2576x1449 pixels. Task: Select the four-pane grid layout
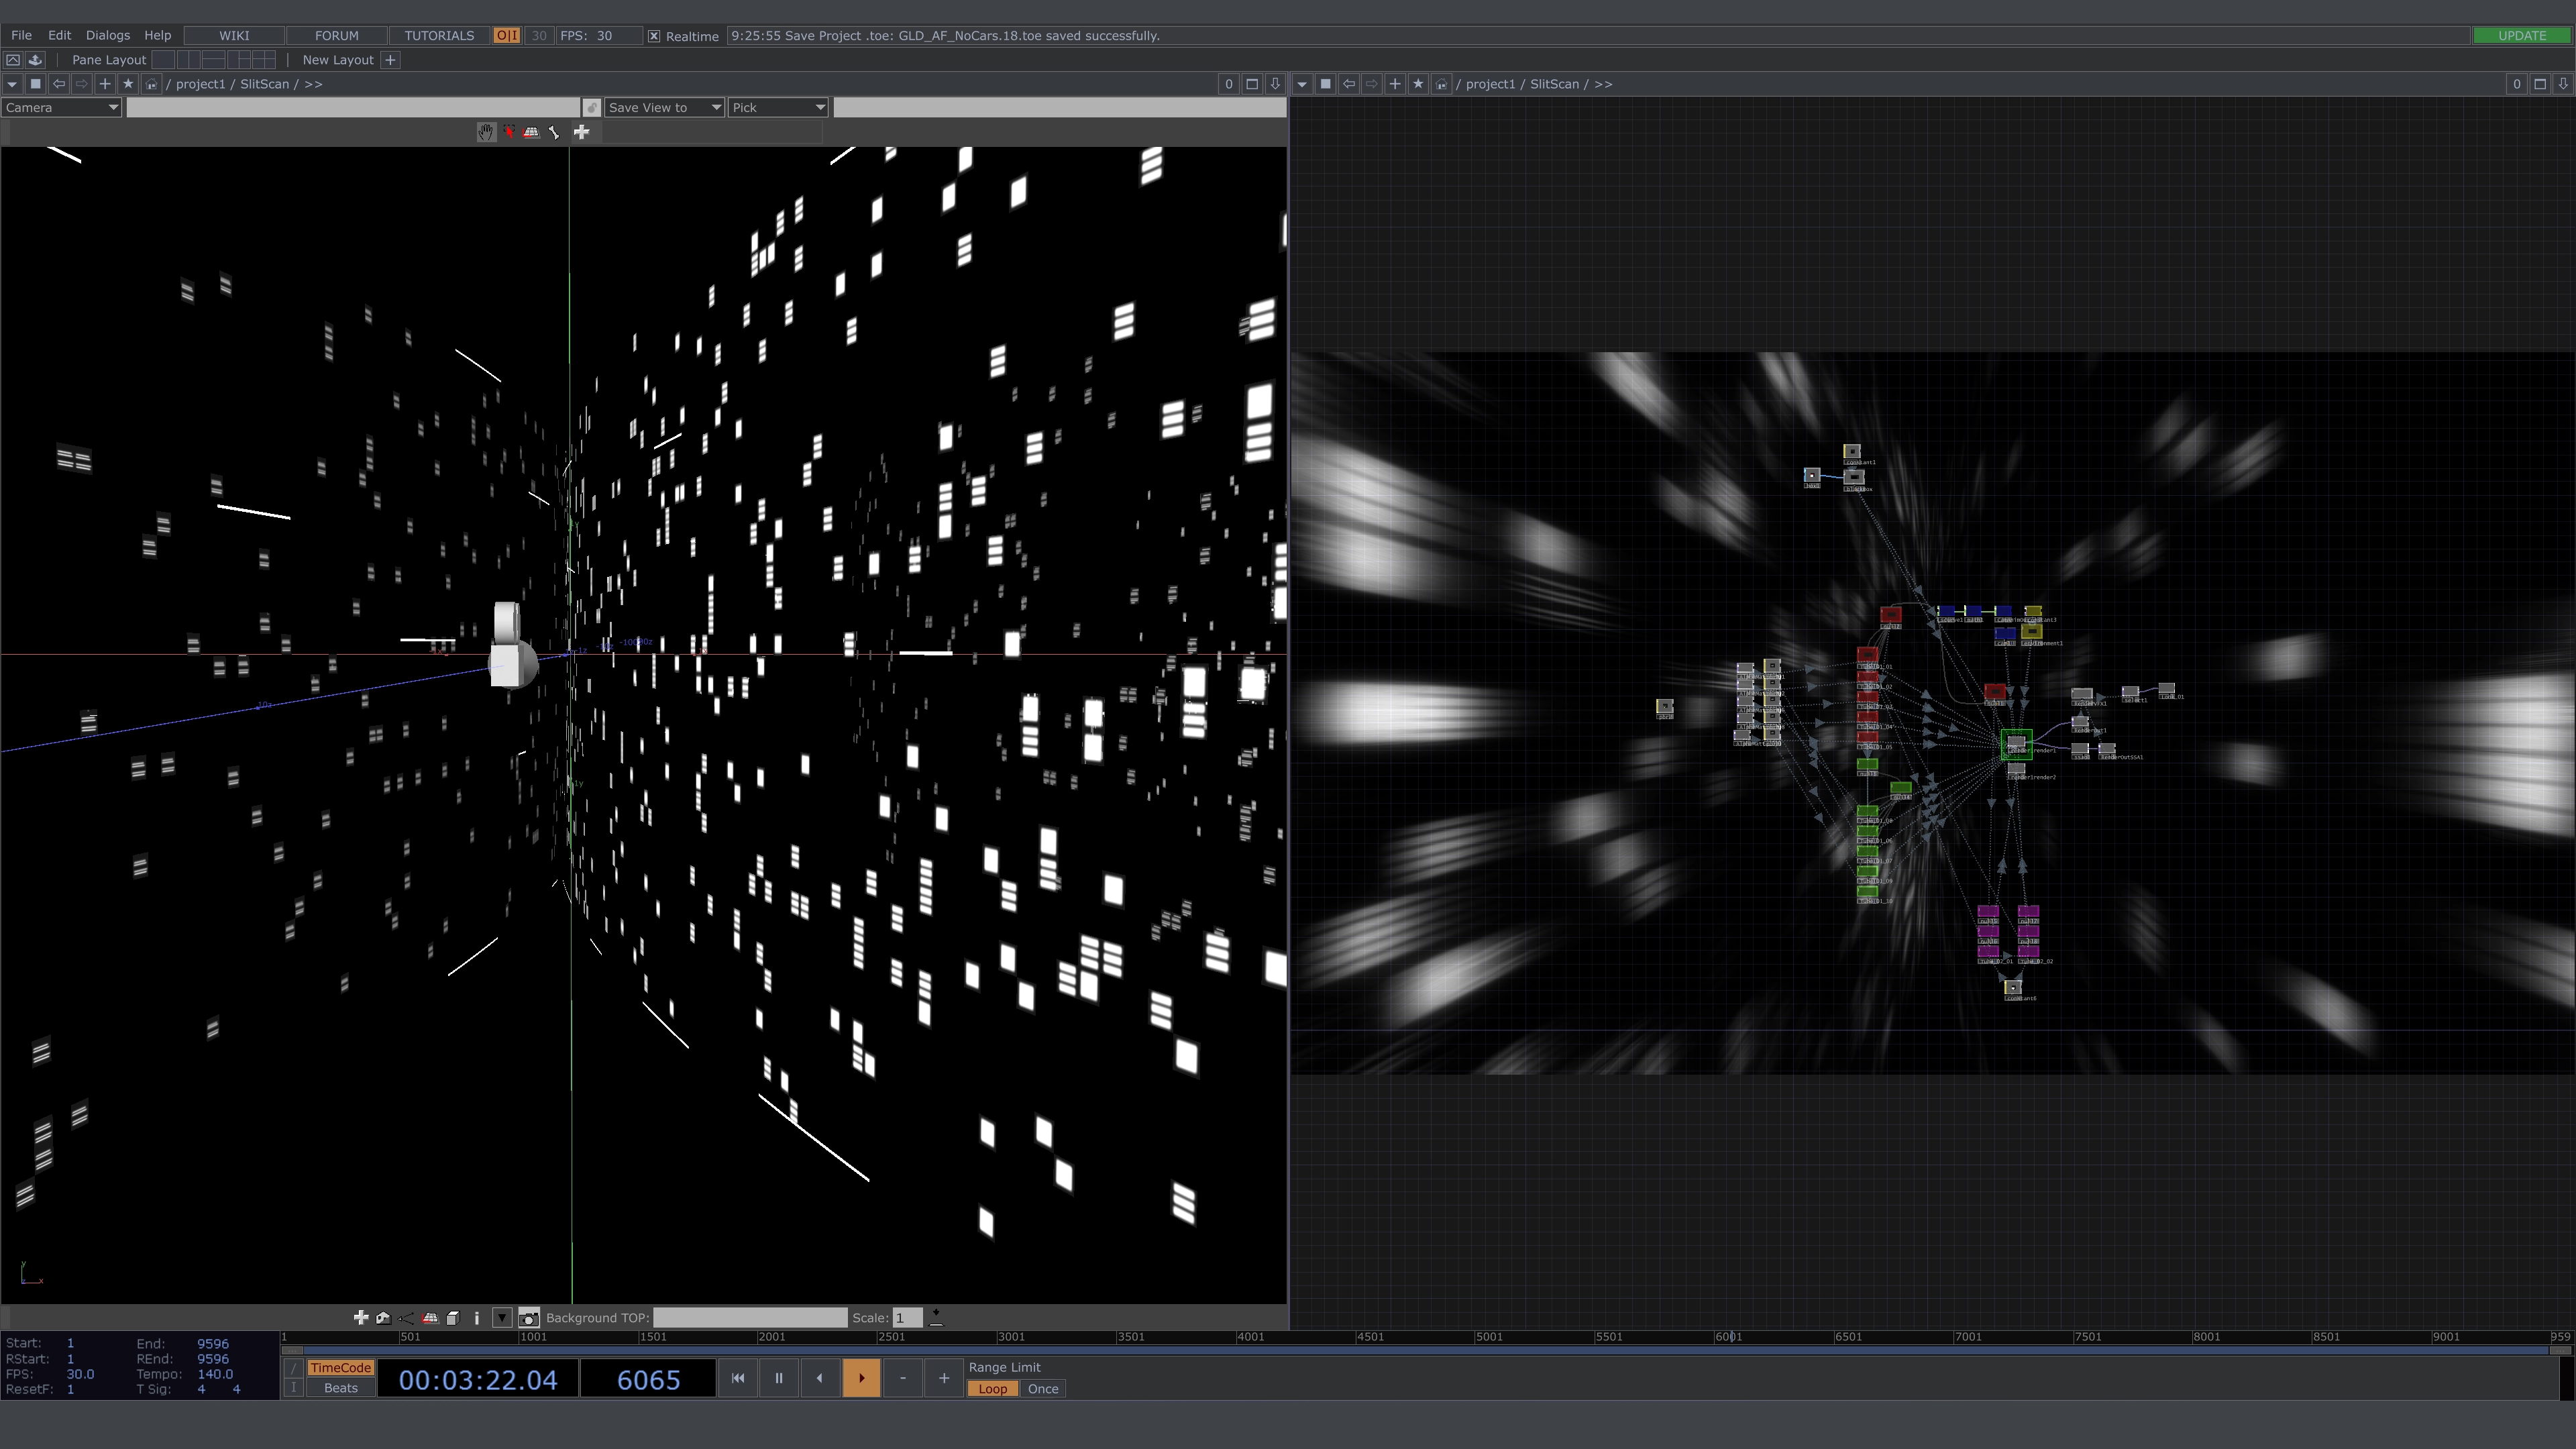tap(264, 60)
